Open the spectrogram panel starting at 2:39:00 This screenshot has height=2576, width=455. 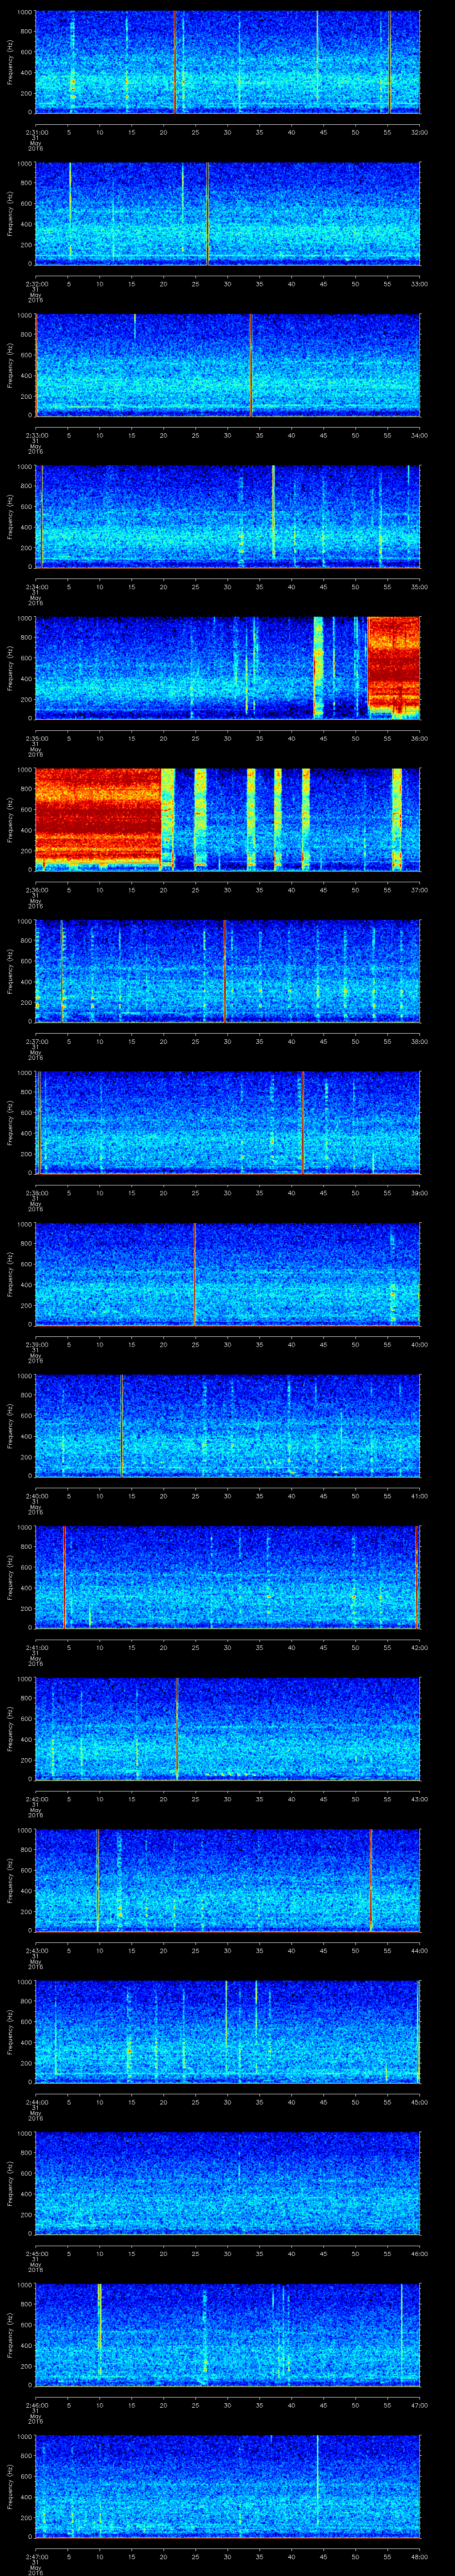tap(227, 1273)
